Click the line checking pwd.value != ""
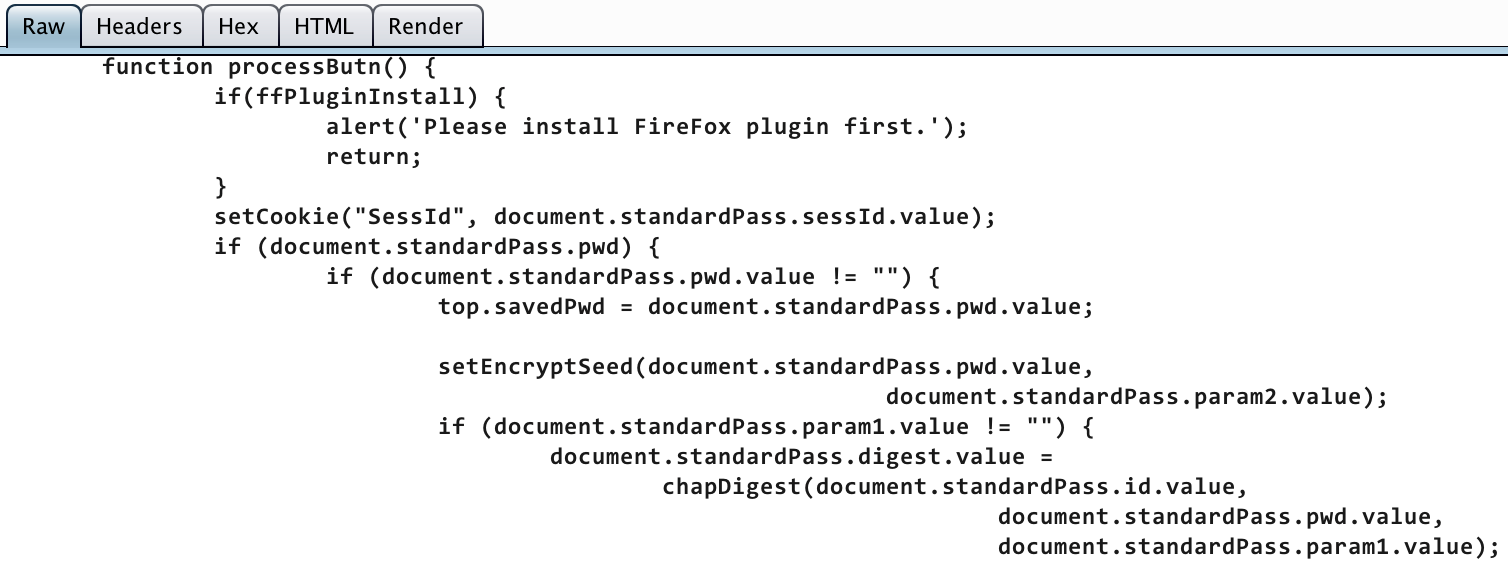The image size is (1508, 566). pyautogui.click(x=633, y=277)
